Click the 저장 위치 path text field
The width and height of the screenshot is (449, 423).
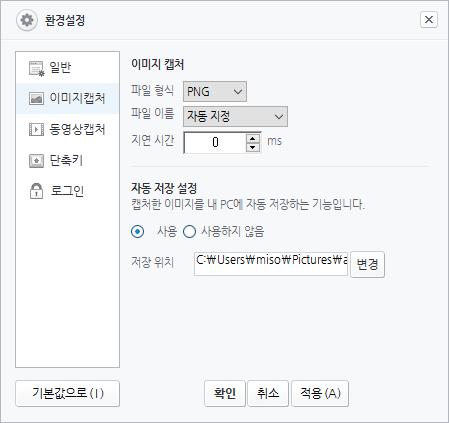pos(271,264)
